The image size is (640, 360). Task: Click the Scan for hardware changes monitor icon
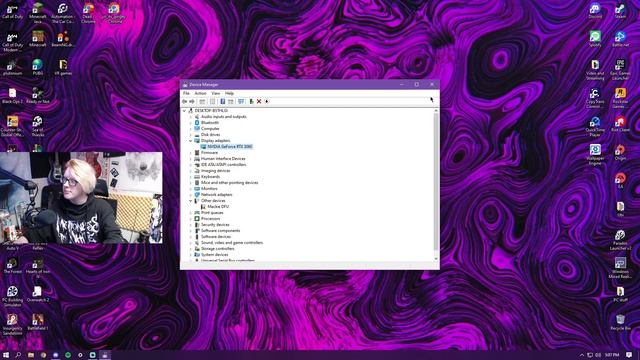tap(241, 101)
